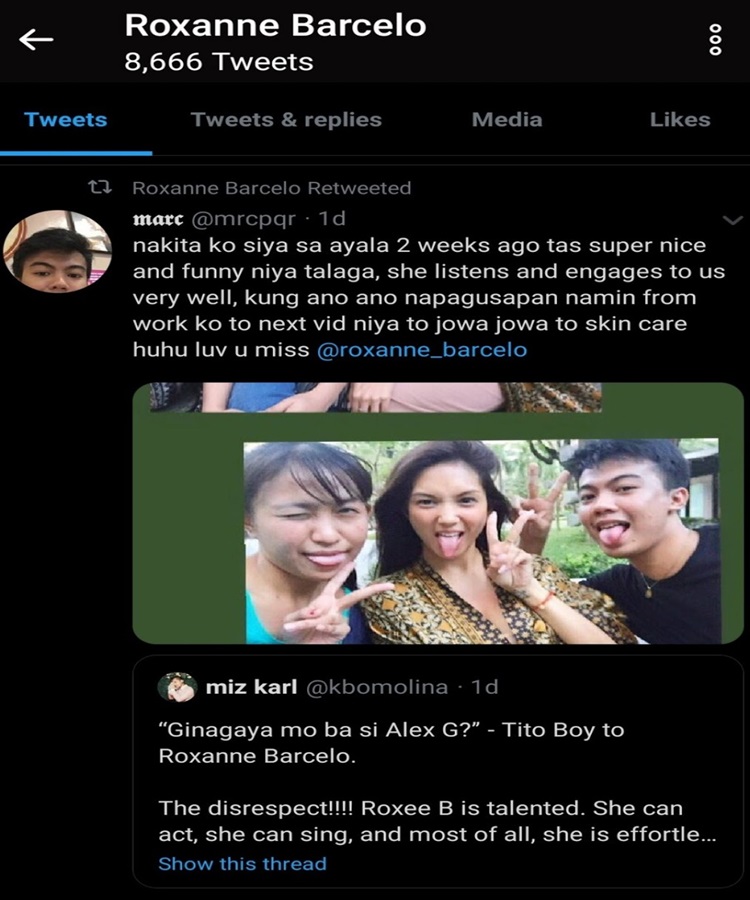Open the cropped top photo strip
Image resolution: width=750 pixels, height=900 pixels.
(x=376, y=397)
